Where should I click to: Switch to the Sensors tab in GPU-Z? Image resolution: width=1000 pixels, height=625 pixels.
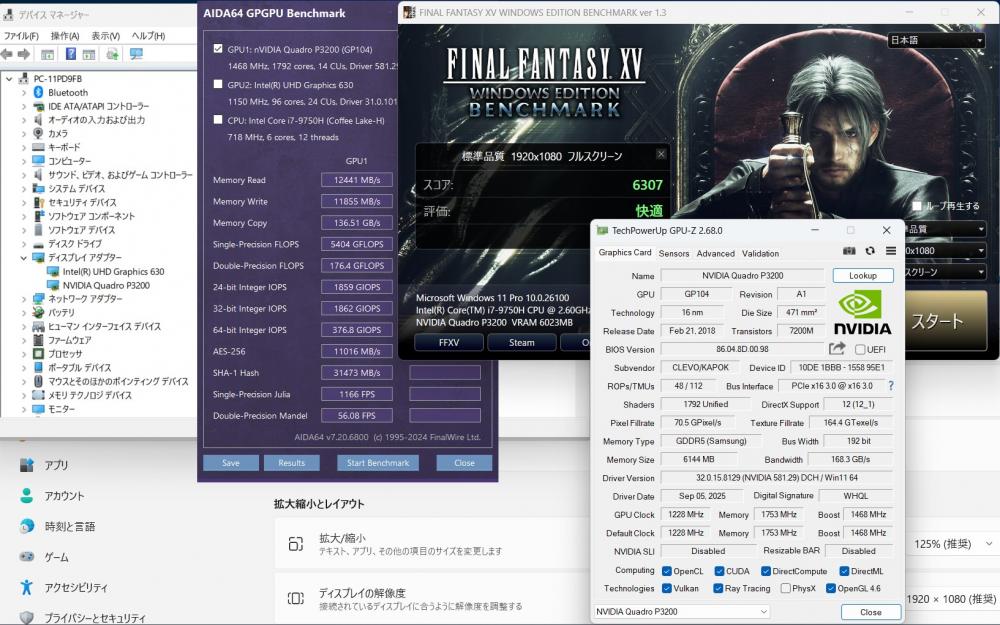[x=674, y=253]
